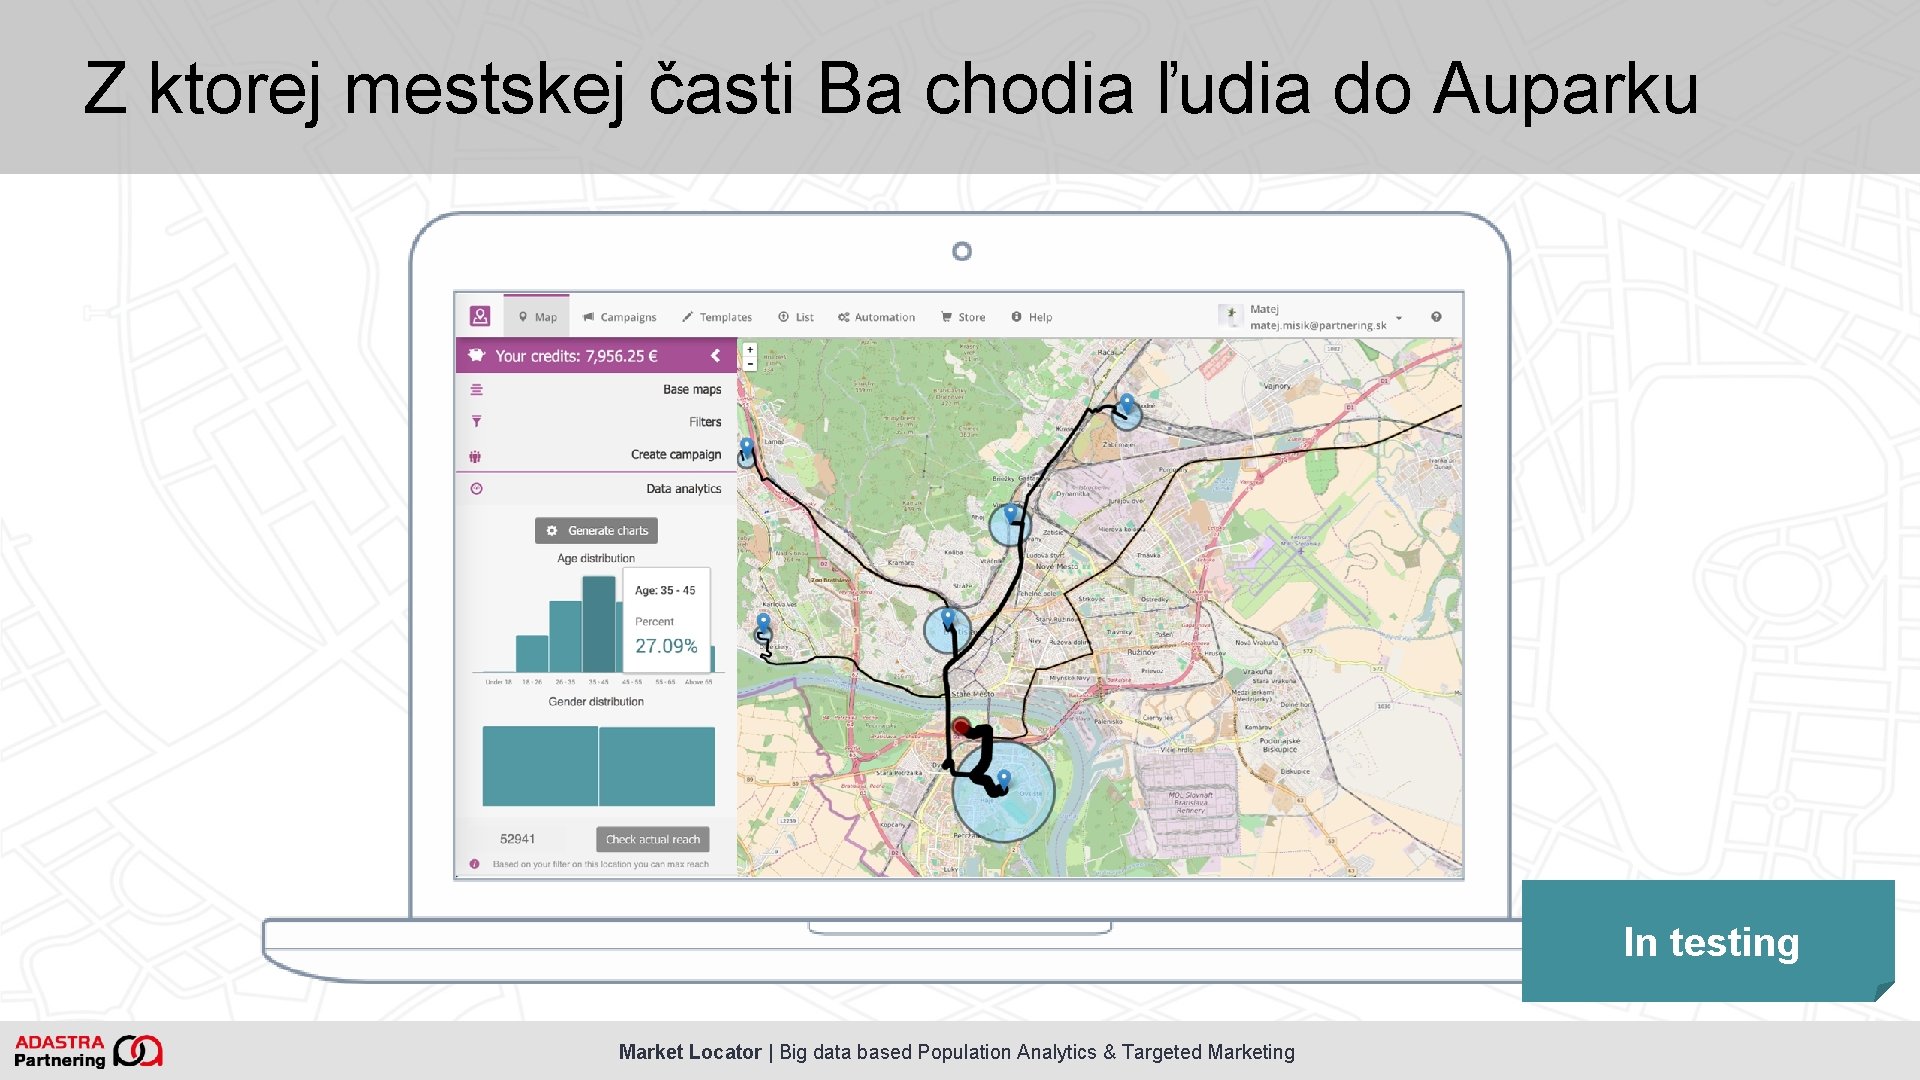Expand the left sidebar panel arrow
Screen dimensions: 1920x1080
tap(717, 355)
